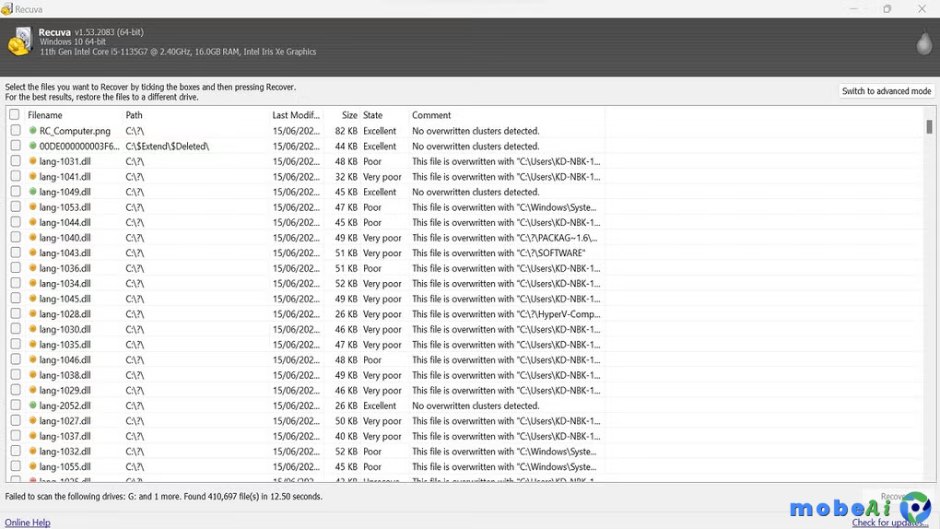Image resolution: width=940 pixels, height=529 pixels.
Task: Click green status dot of lang-2052.dll
Action: [33, 406]
